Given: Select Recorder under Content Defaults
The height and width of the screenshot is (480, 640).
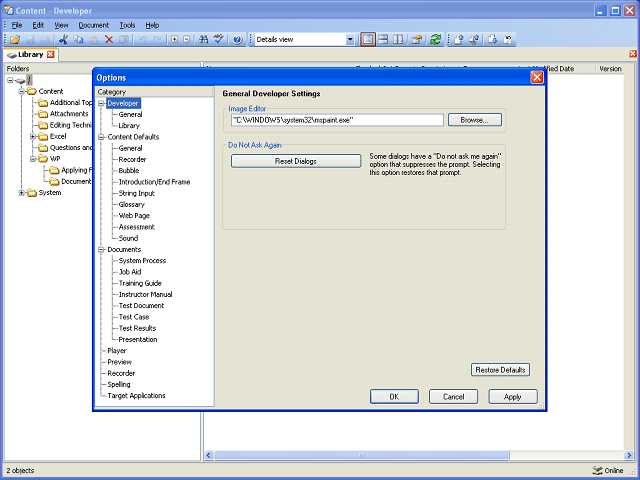Looking at the screenshot, I should click(x=132, y=160).
